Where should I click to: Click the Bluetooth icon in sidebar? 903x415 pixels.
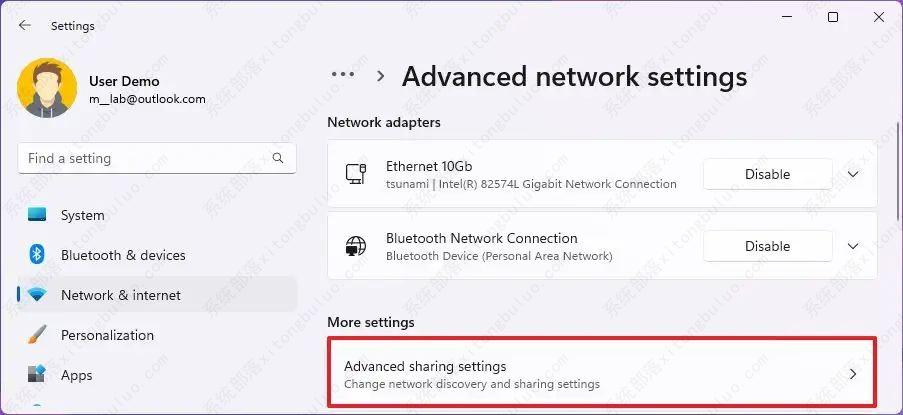[x=37, y=255]
